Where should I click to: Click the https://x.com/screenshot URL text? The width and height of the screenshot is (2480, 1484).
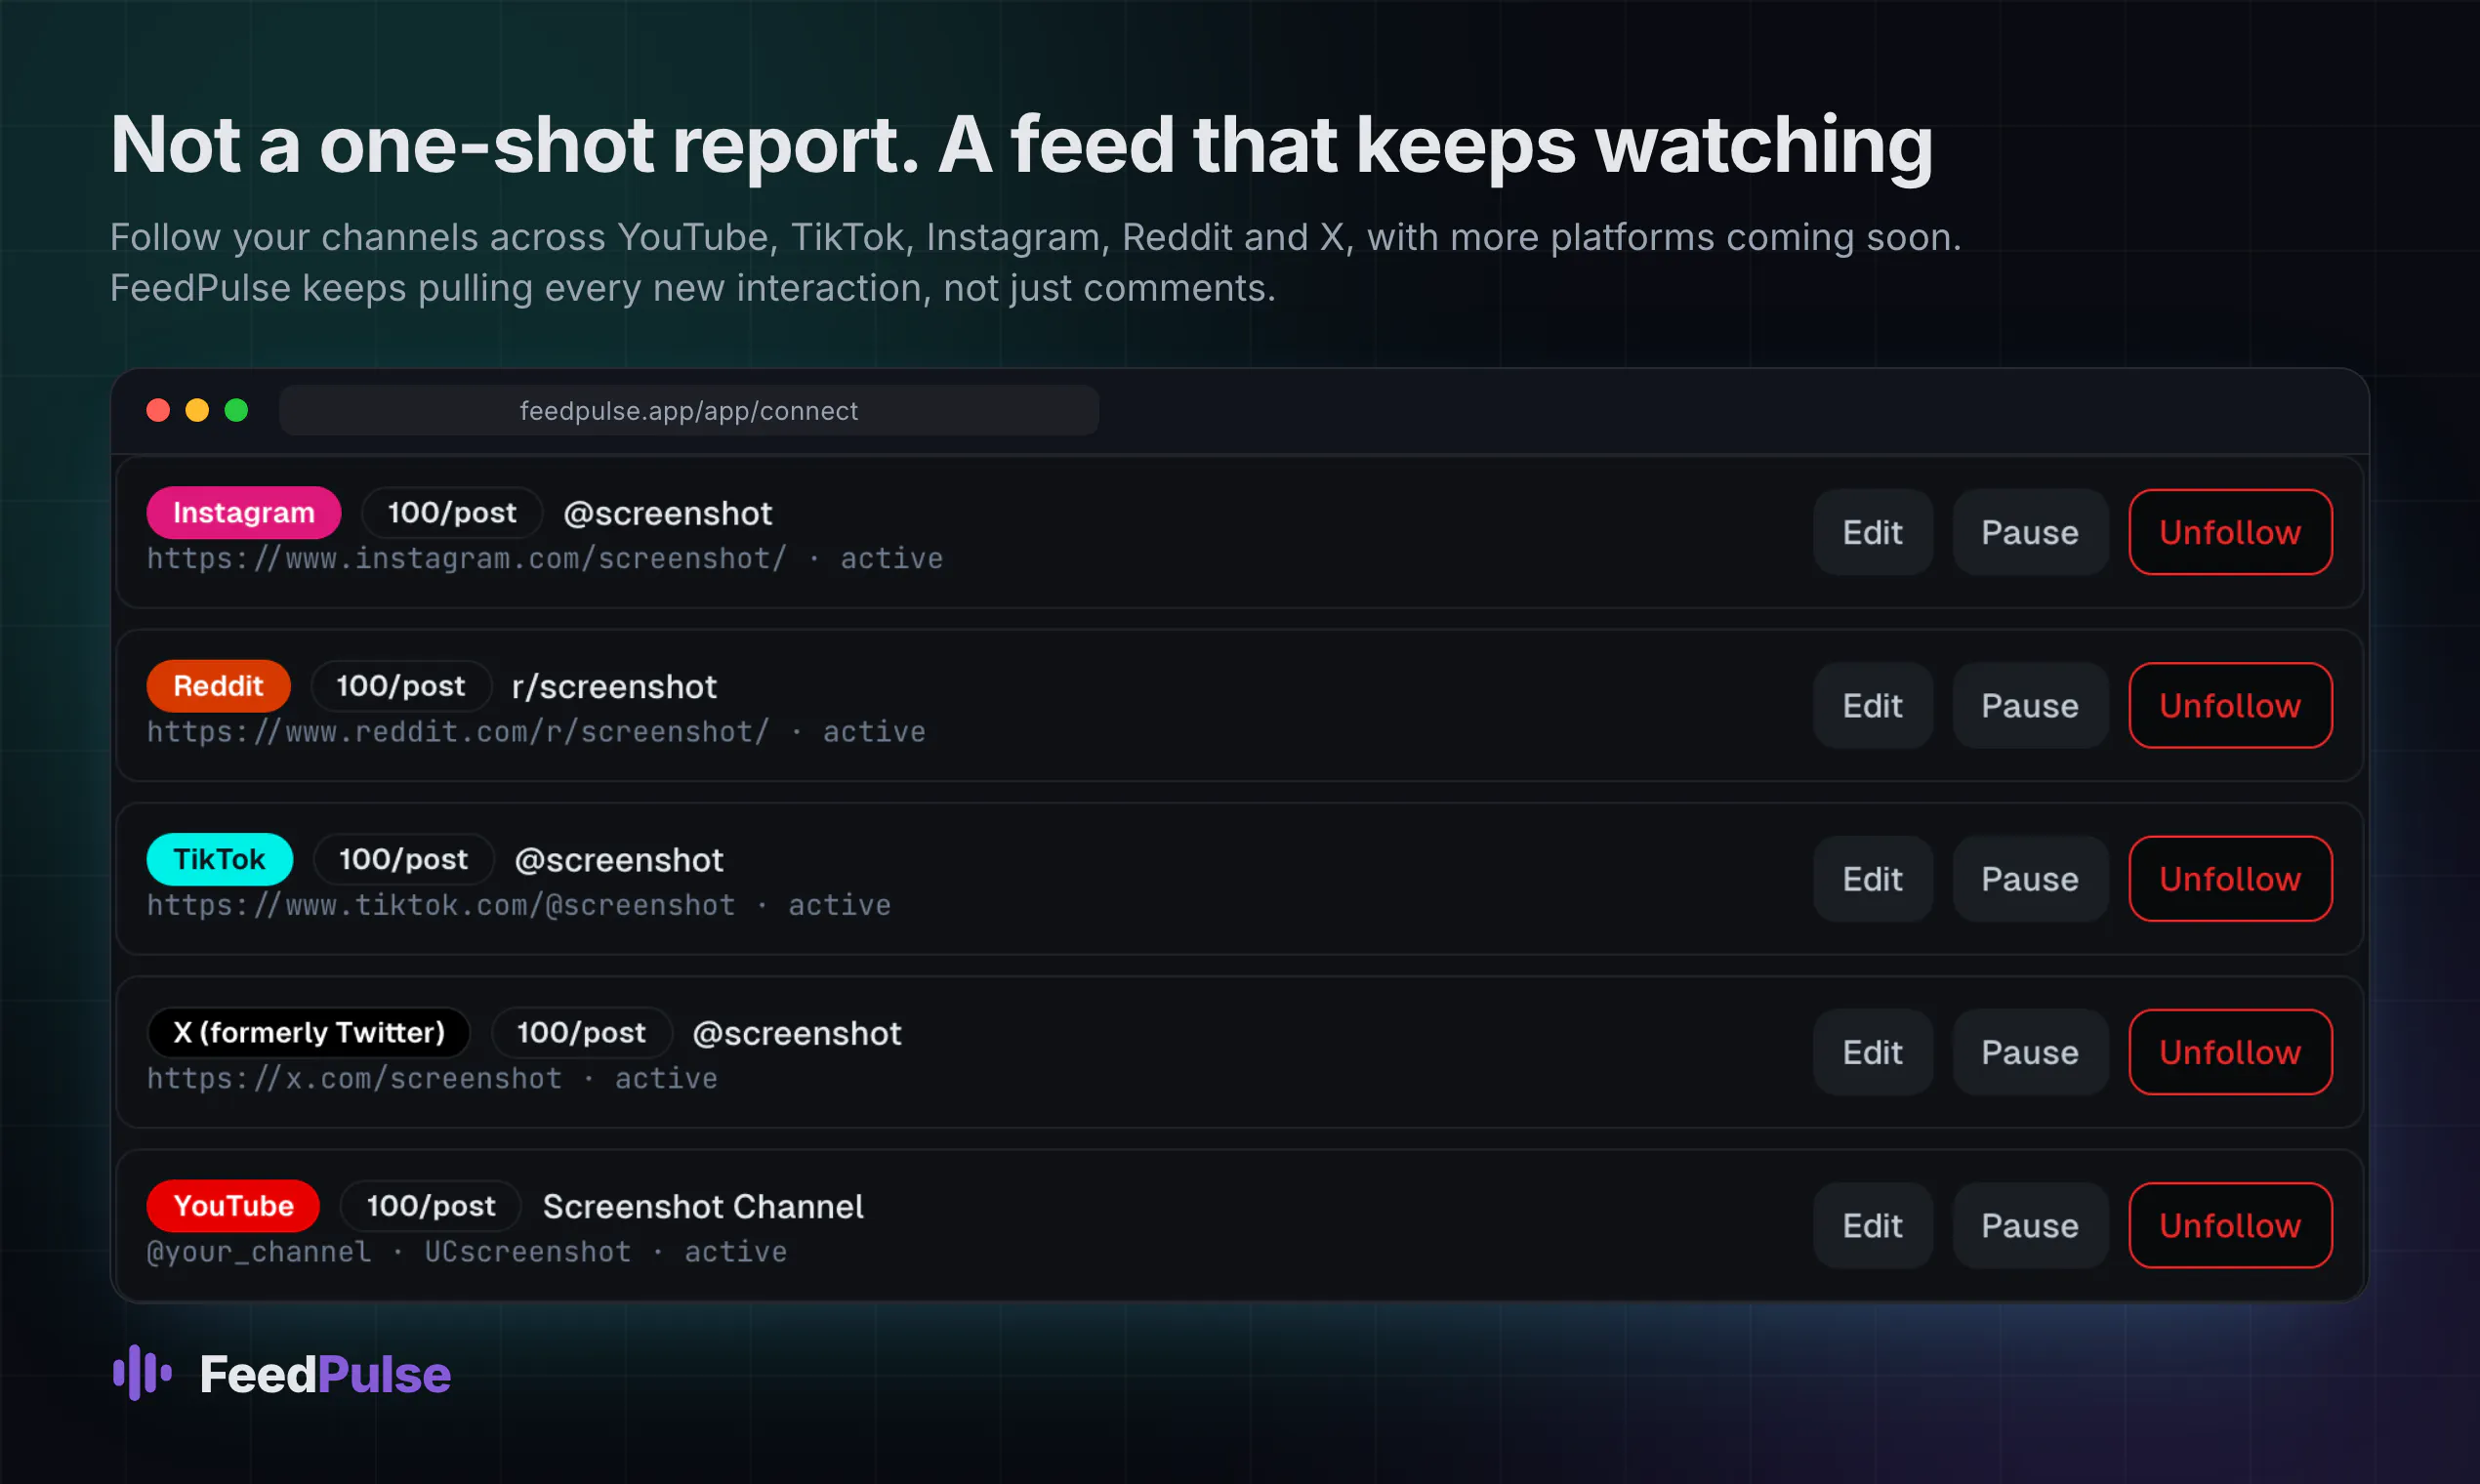(x=355, y=1078)
